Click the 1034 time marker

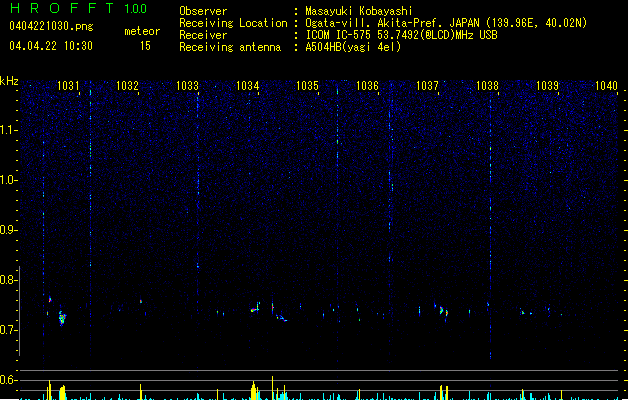click(x=248, y=85)
